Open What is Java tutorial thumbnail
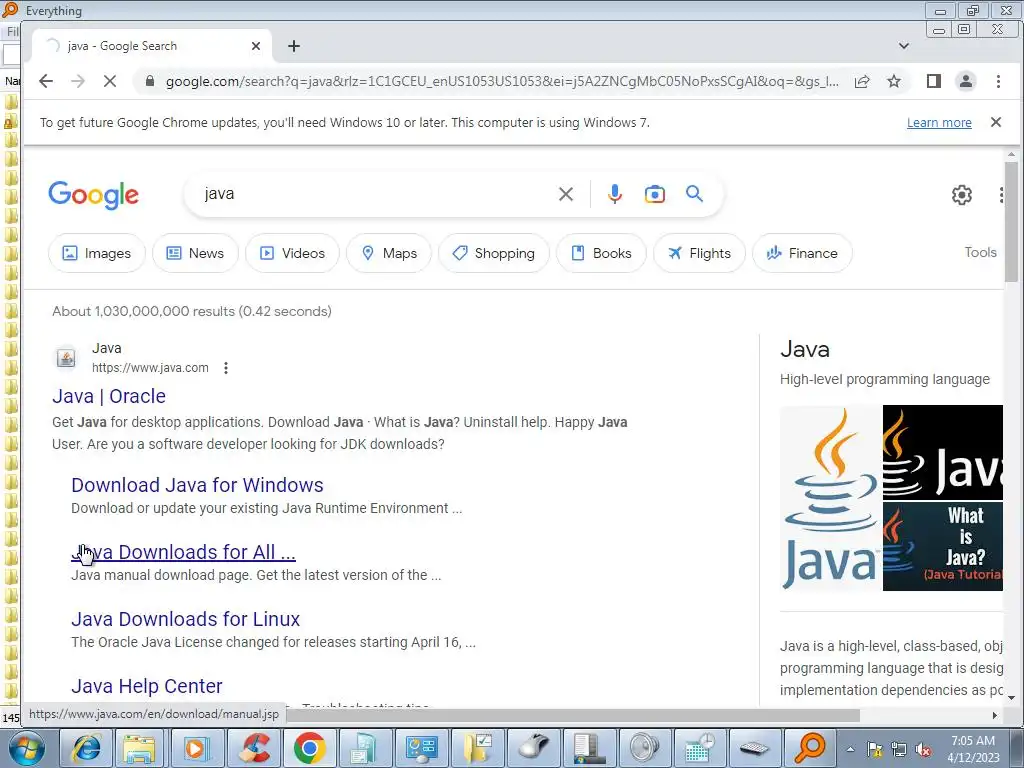The width and height of the screenshot is (1024, 768). [943, 547]
